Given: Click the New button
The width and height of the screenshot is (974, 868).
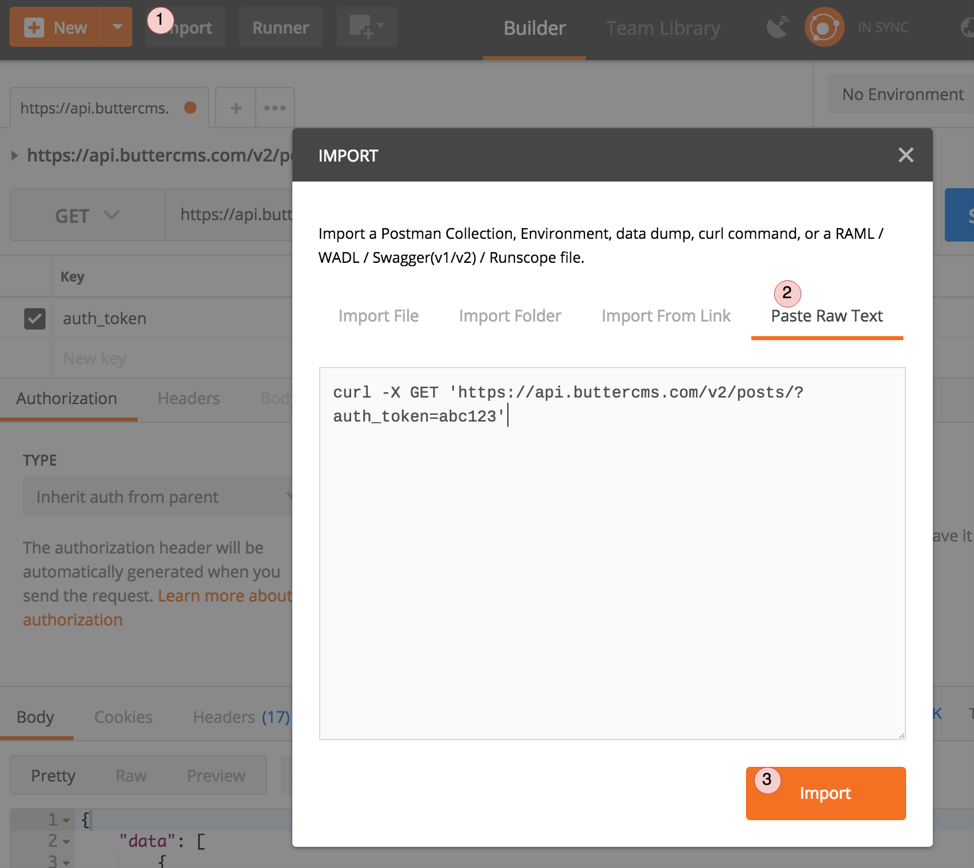Looking at the screenshot, I should pos(57,27).
